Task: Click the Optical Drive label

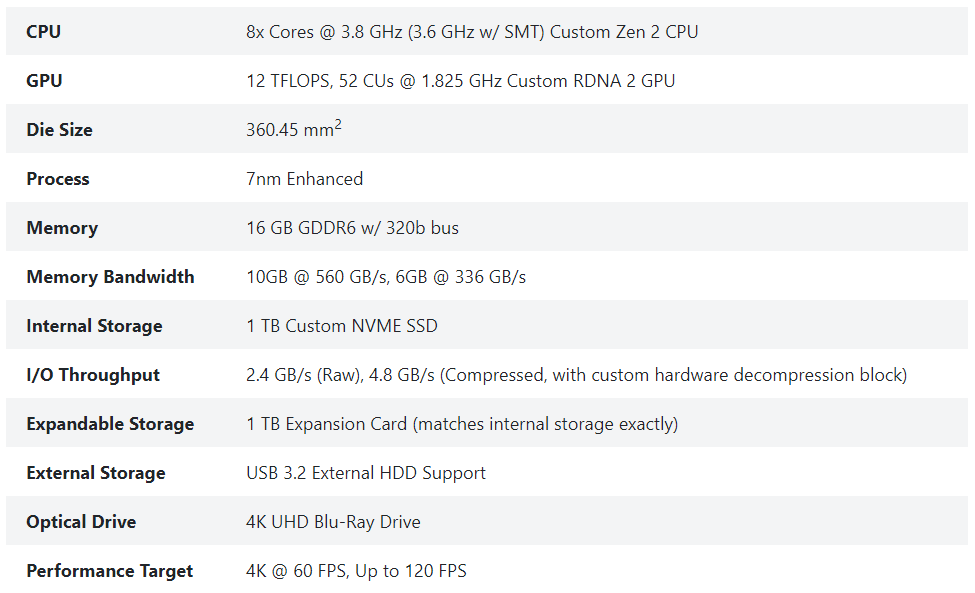Action: pyautogui.click(x=81, y=522)
